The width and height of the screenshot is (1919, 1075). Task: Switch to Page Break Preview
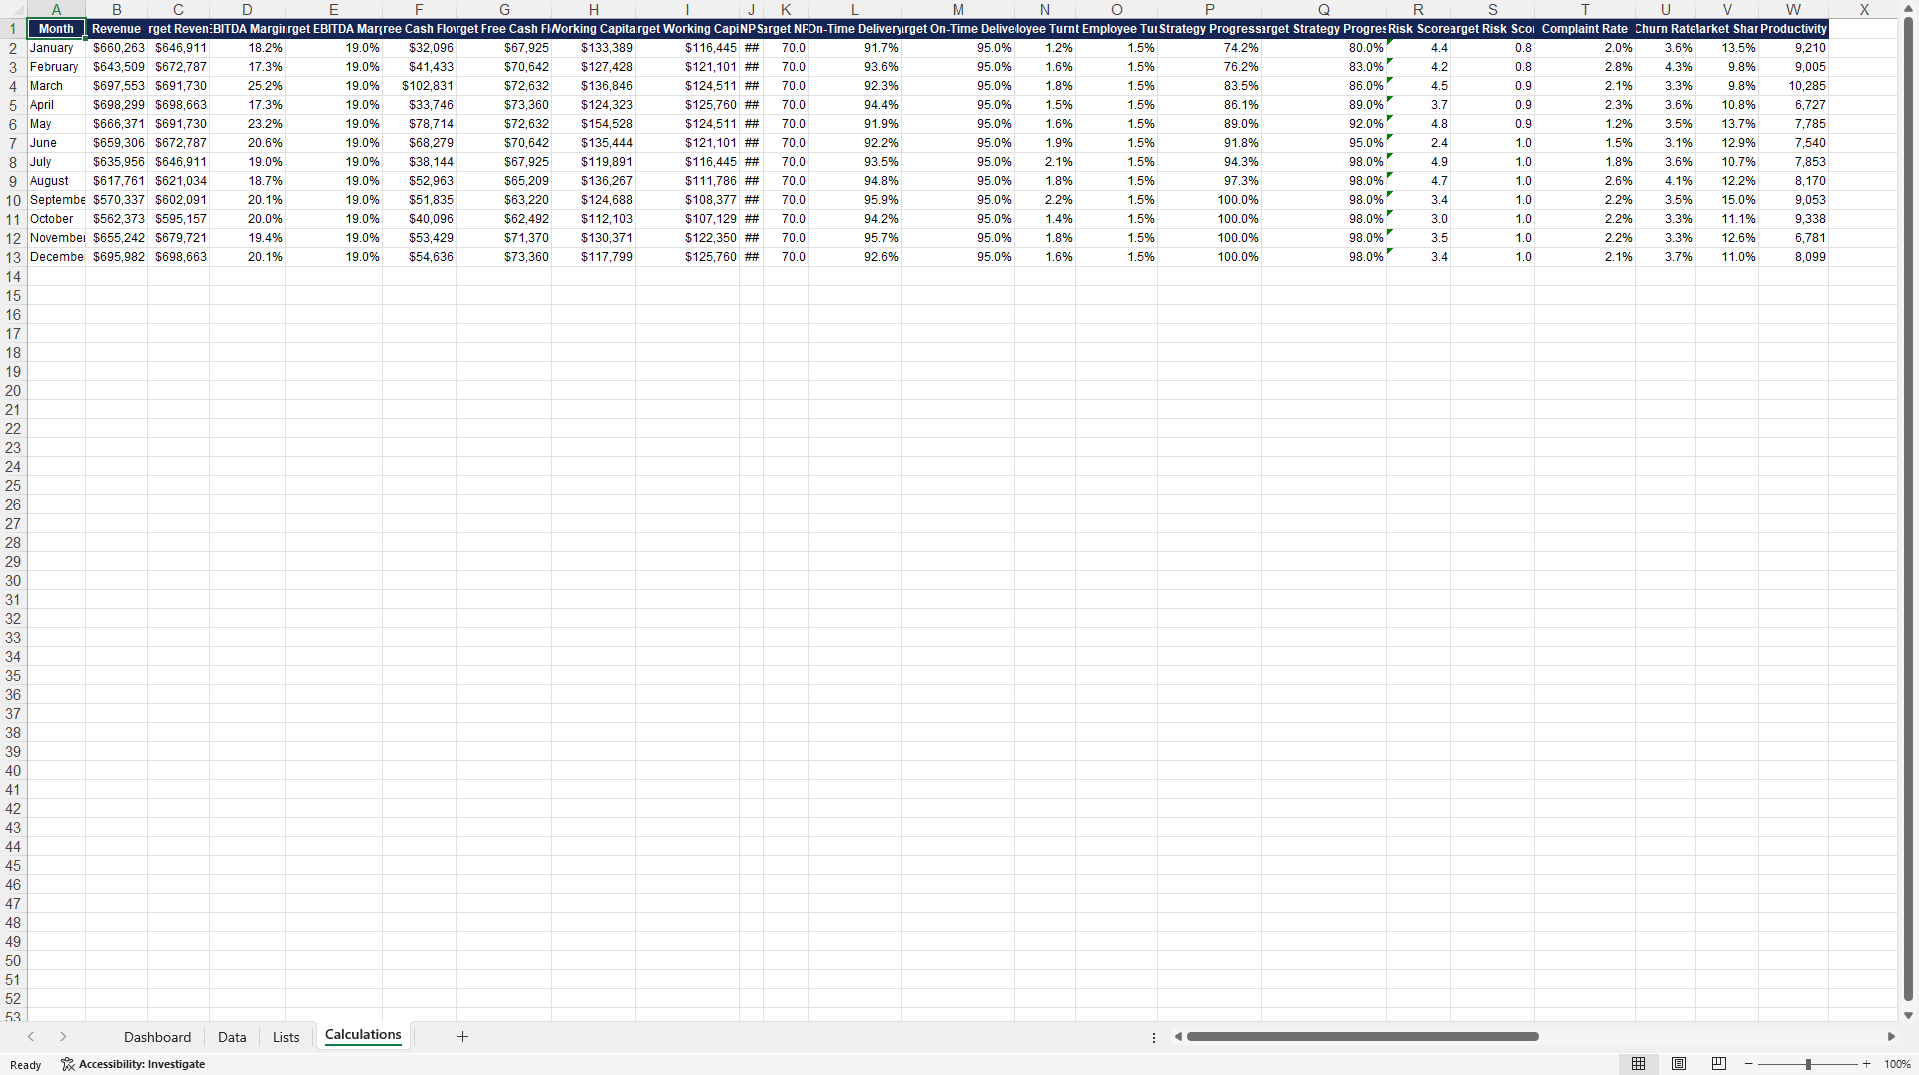tap(1719, 1064)
